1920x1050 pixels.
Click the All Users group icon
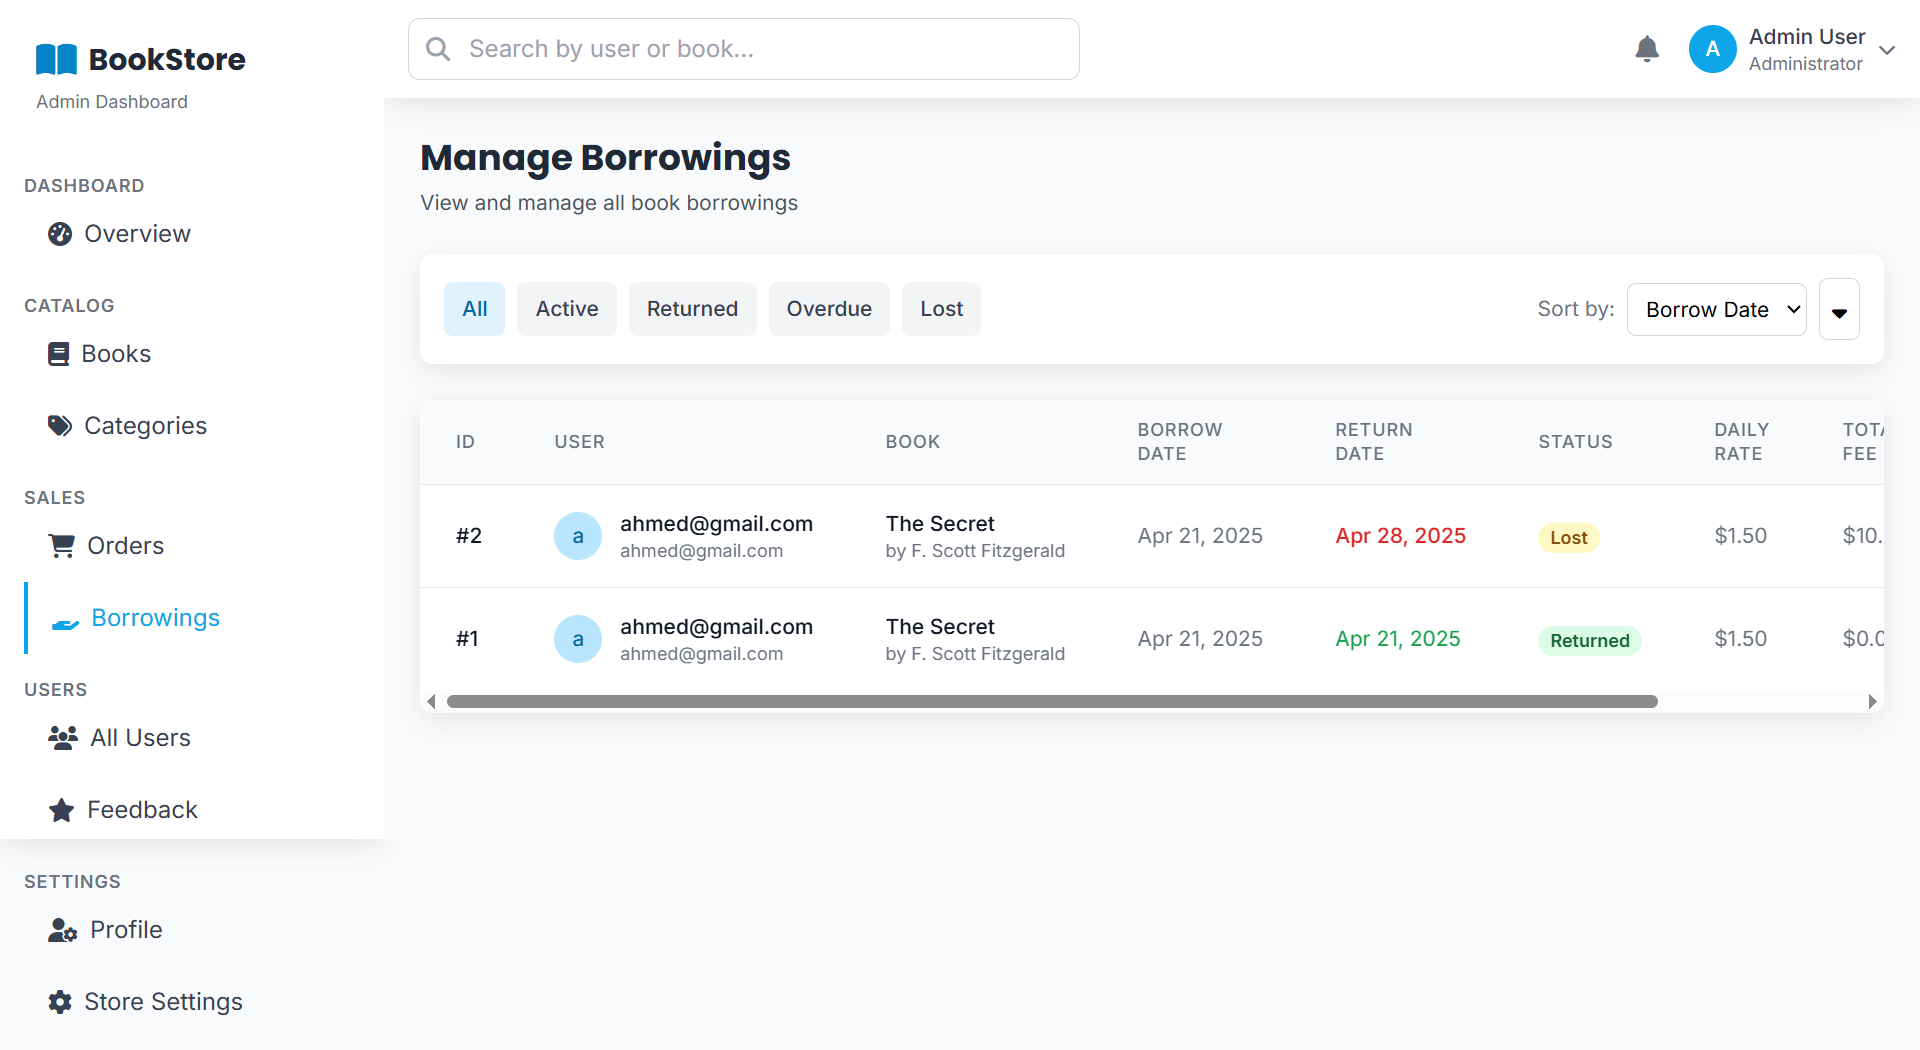[x=63, y=738]
